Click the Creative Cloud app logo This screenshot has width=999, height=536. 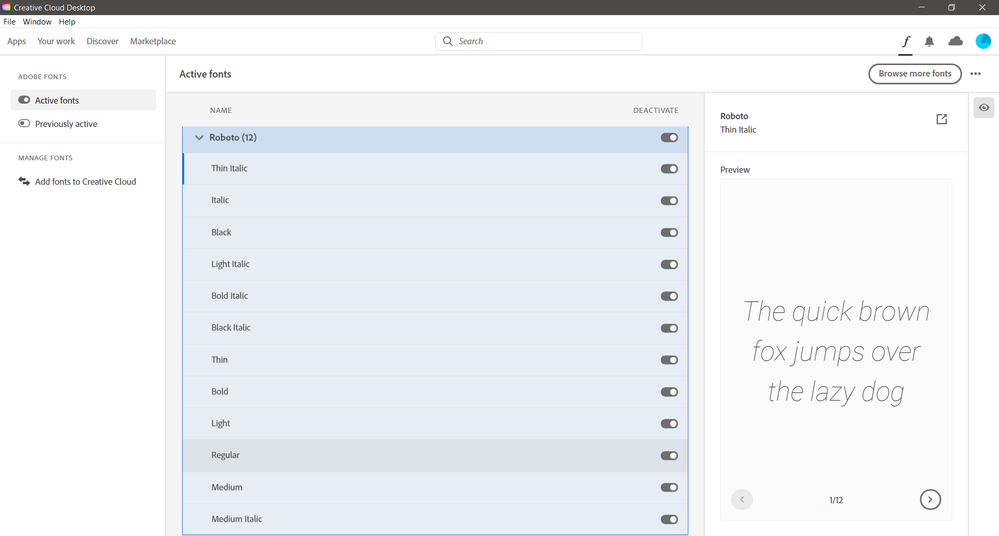(6, 7)
